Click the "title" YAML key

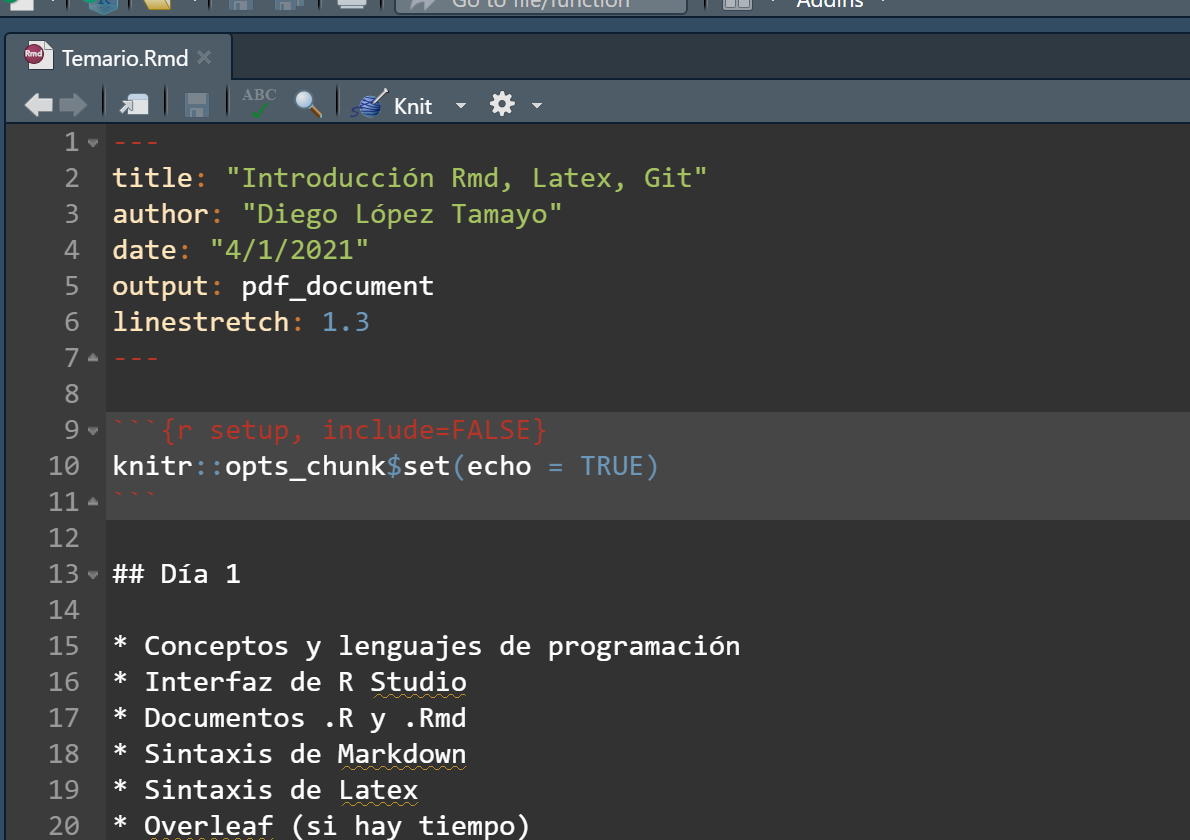tap(153, 178)
